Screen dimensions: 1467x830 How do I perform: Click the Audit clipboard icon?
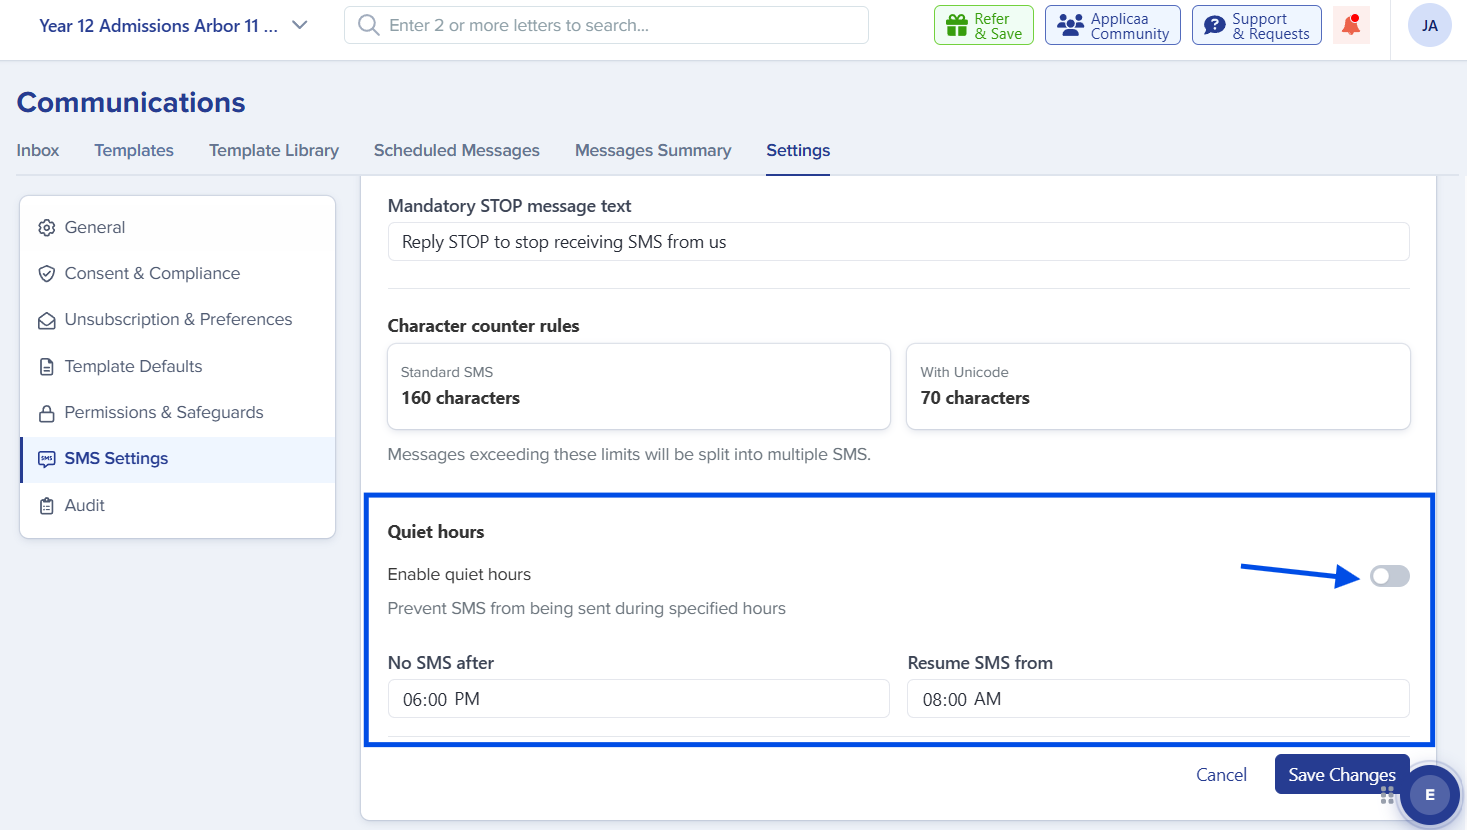click(x=46, y=506)
